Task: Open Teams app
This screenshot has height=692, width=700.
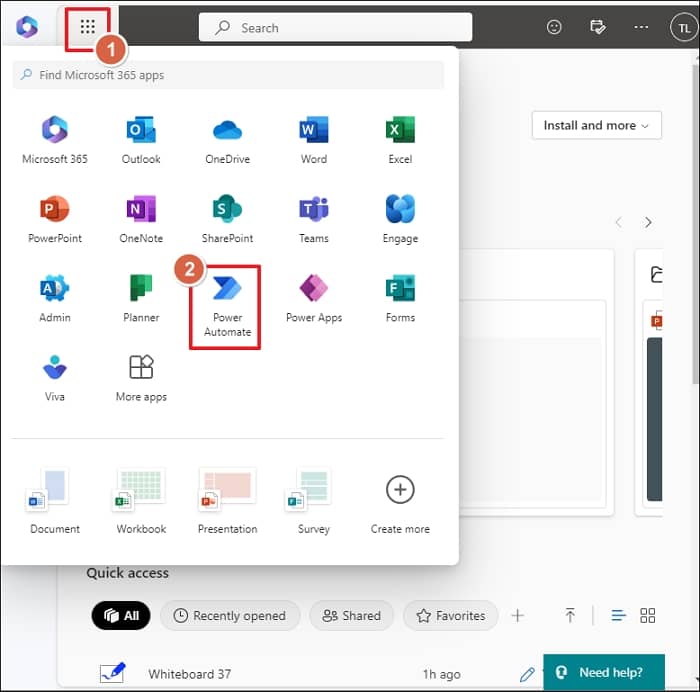Action: point(314,219)
